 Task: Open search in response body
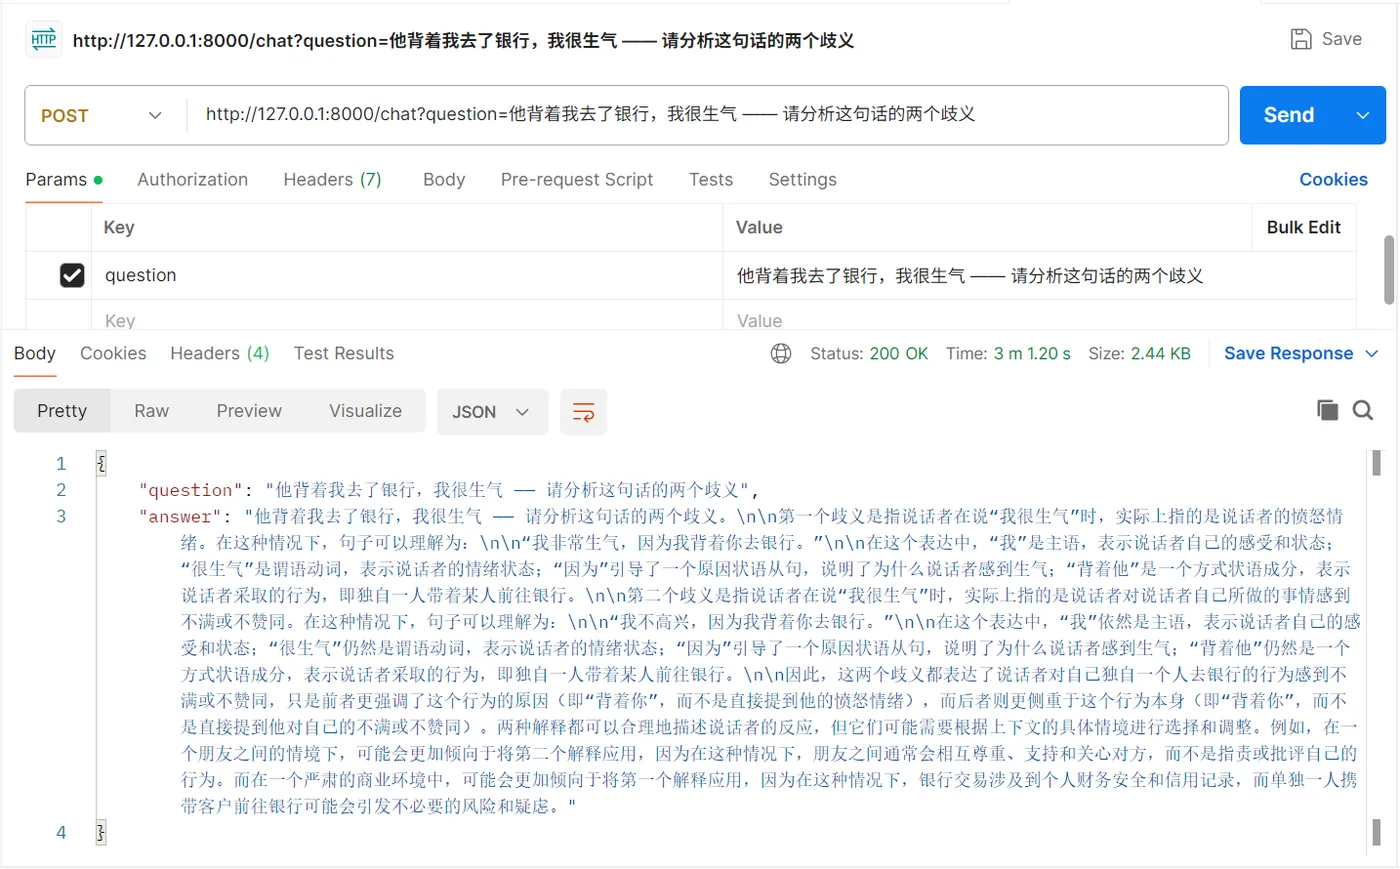pos(1363,410)
